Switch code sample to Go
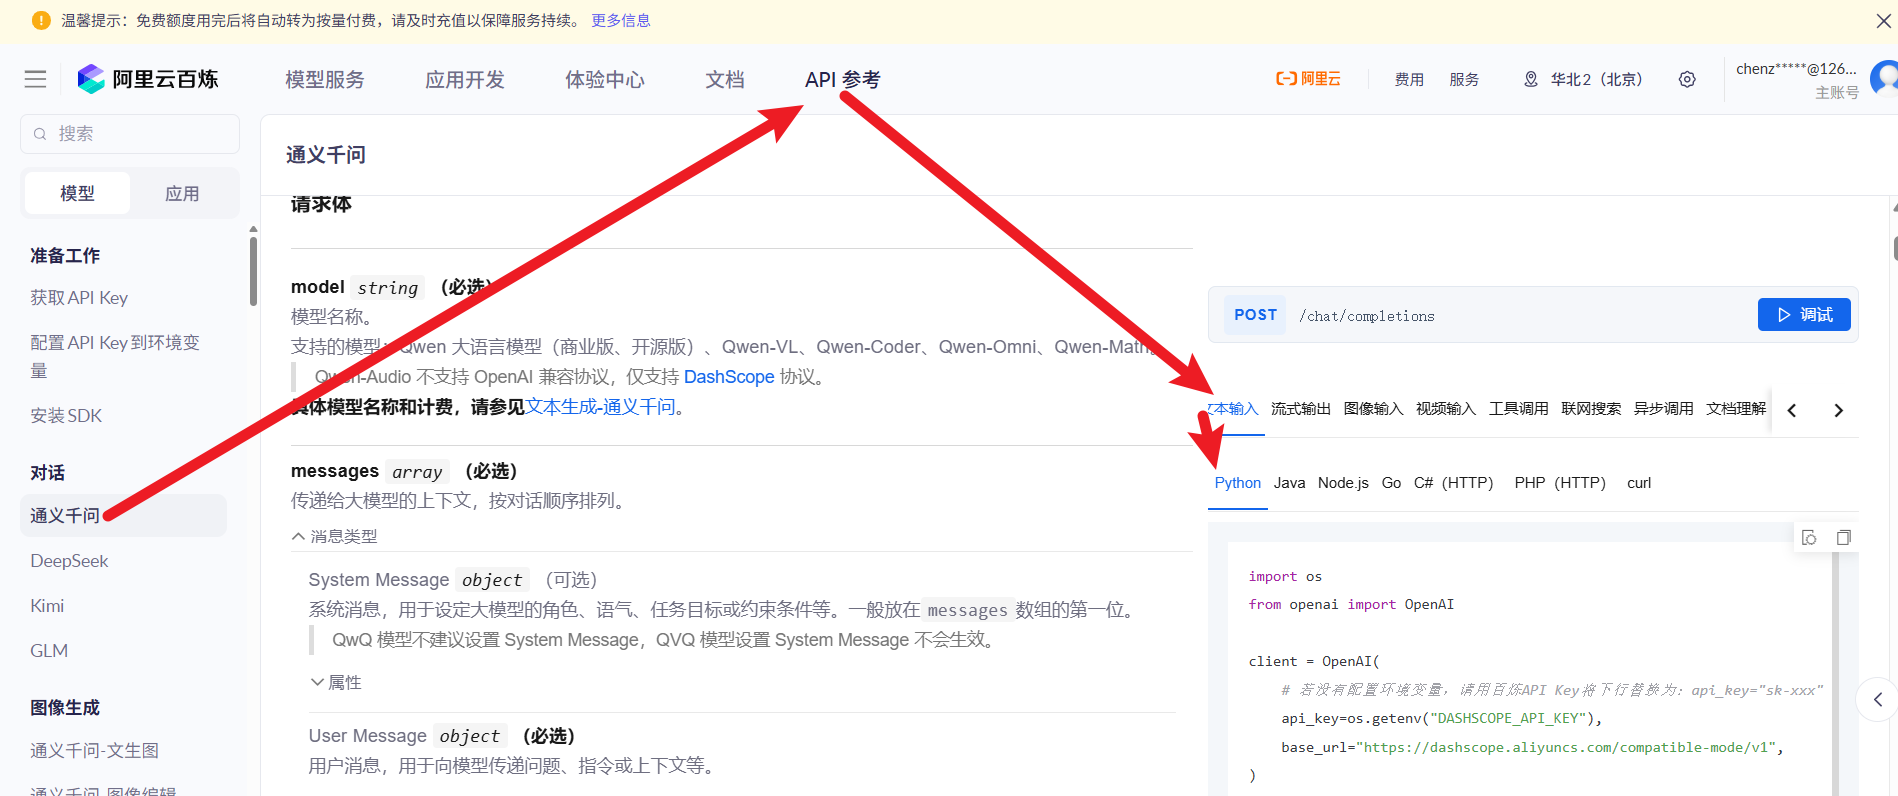The width and height of the screenshot is (1898, 796). (1391, 483)
